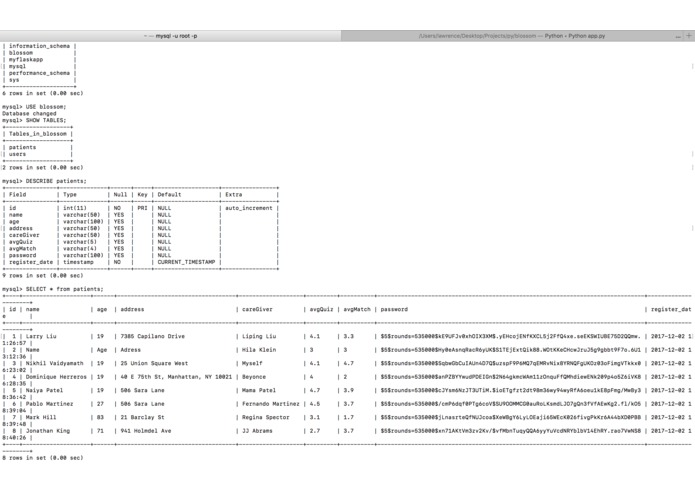Click the caregiver 'Fernando Martinez'
Image resolution: width=695 pixels, height=494 pixels.
tap(271, 404)
